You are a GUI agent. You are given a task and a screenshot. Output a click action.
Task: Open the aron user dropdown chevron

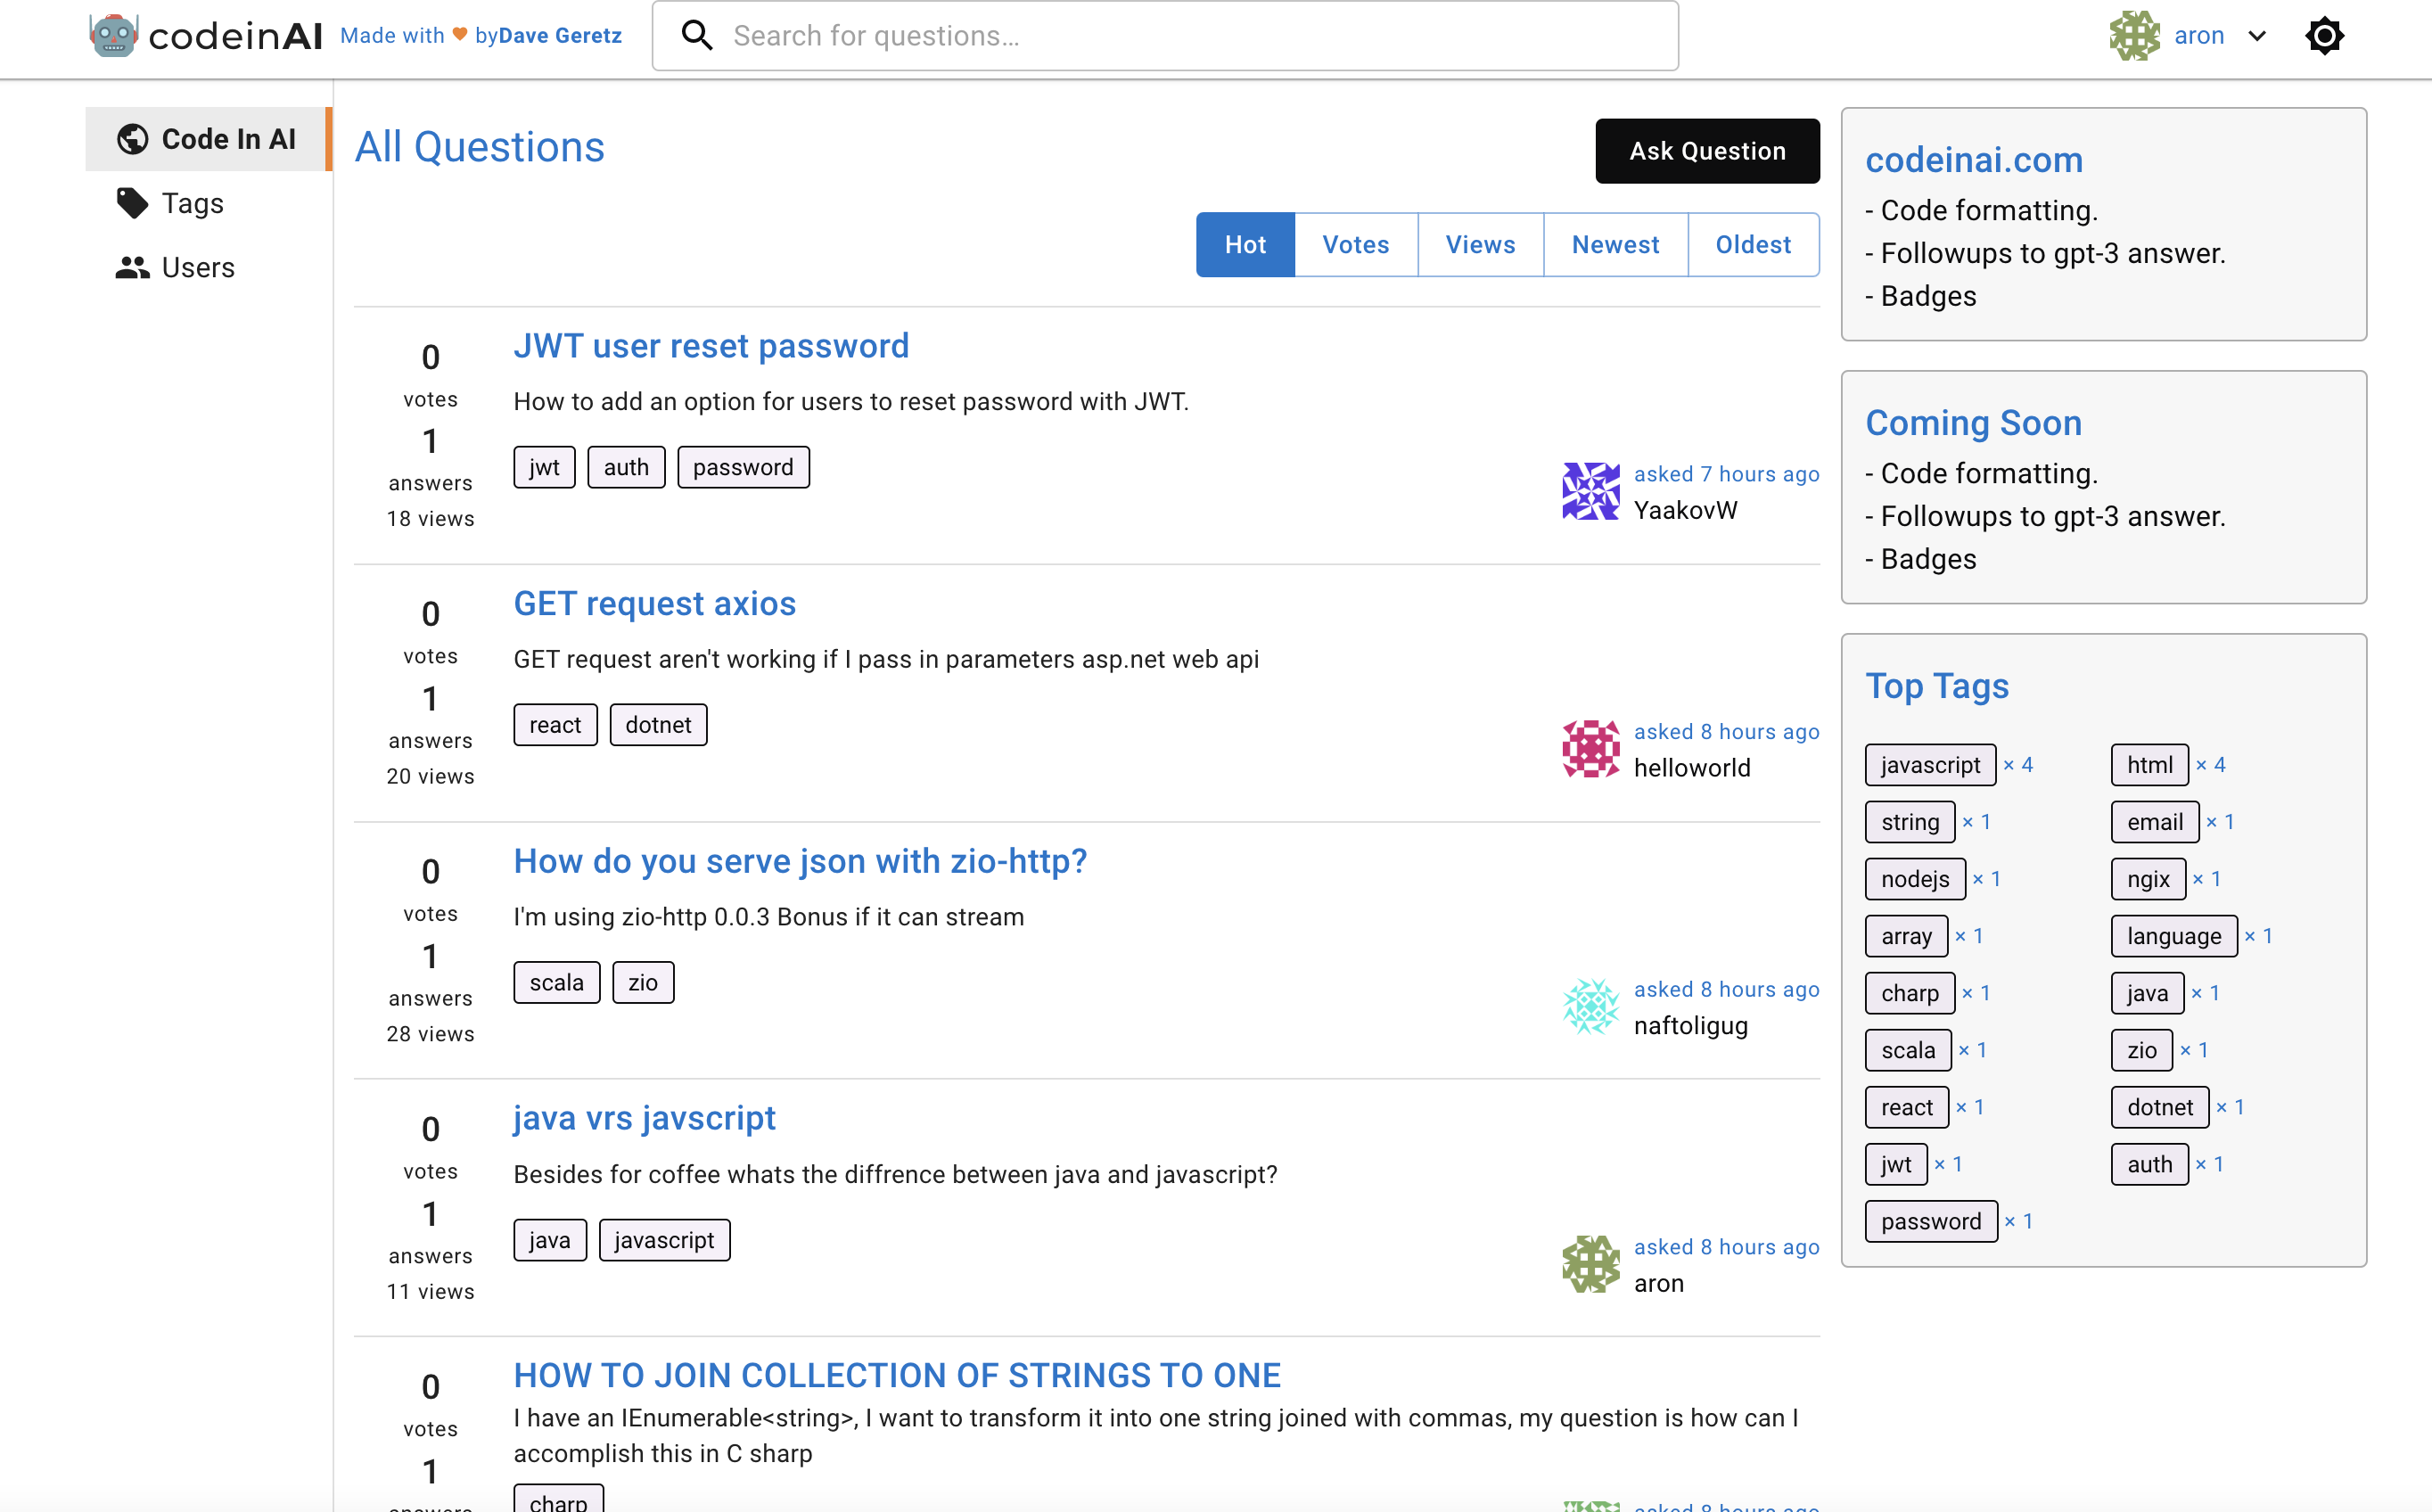point(2257,36)
